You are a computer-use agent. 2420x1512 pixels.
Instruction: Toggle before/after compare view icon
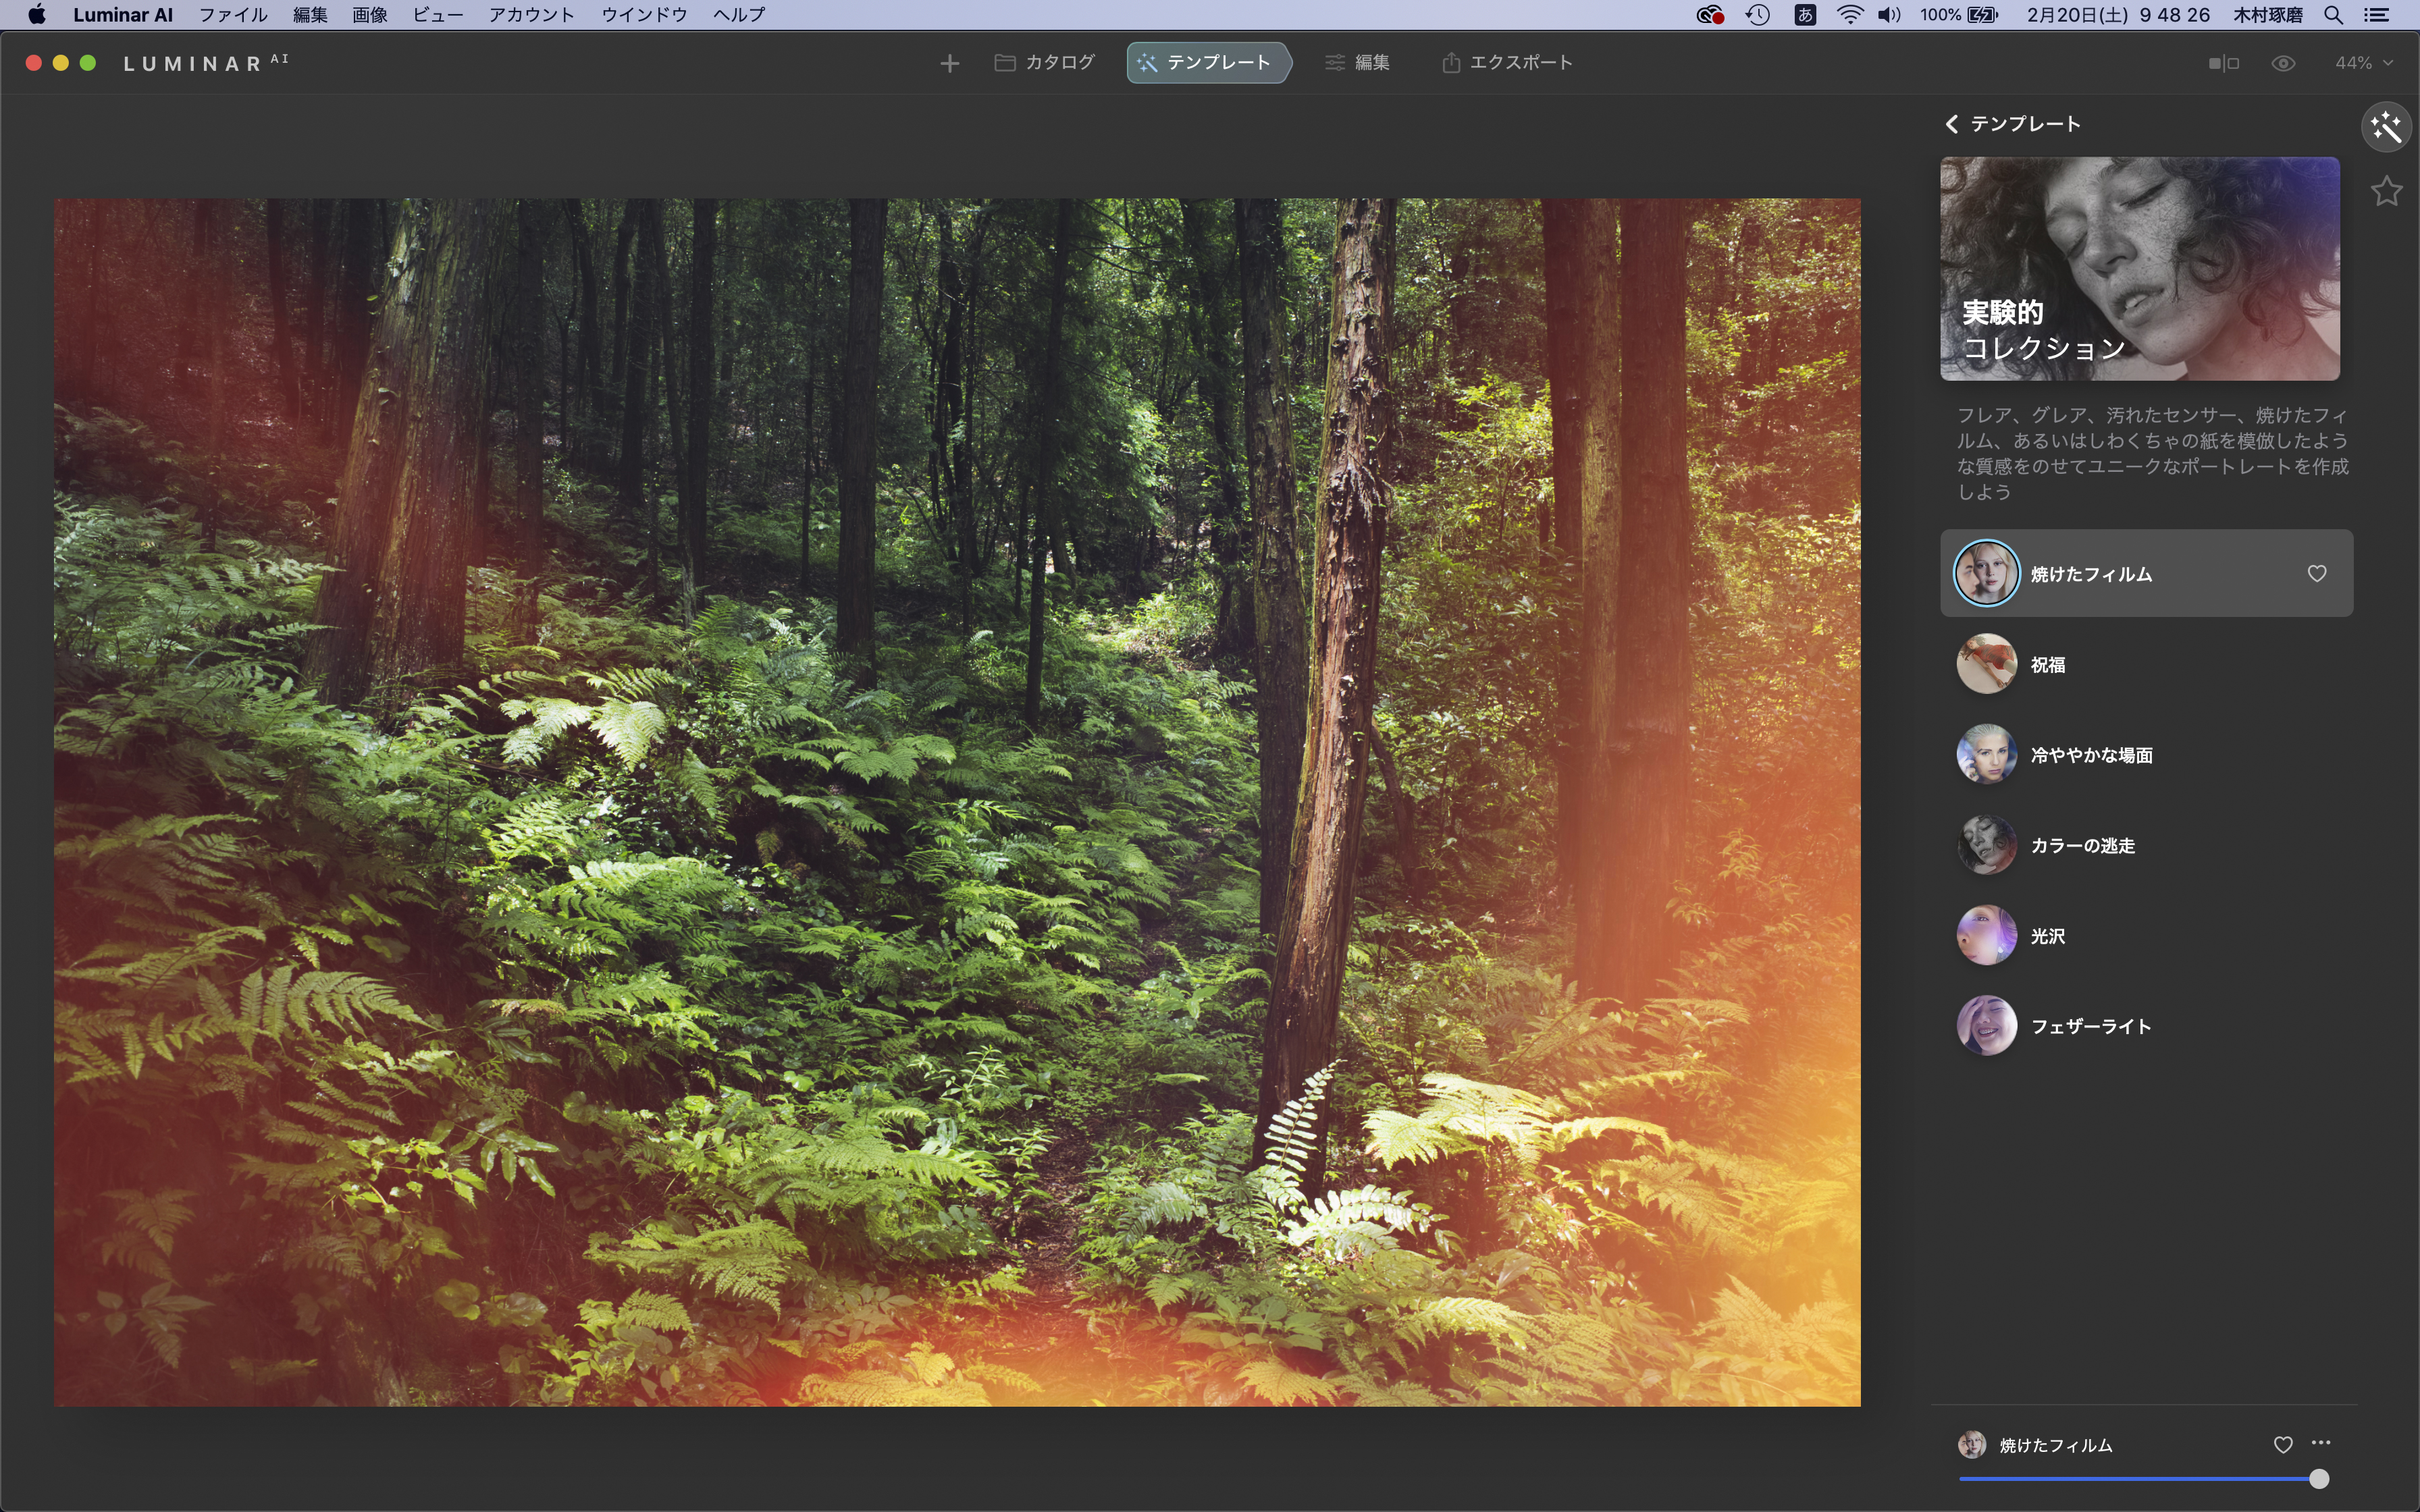(x=2223, y=63)
